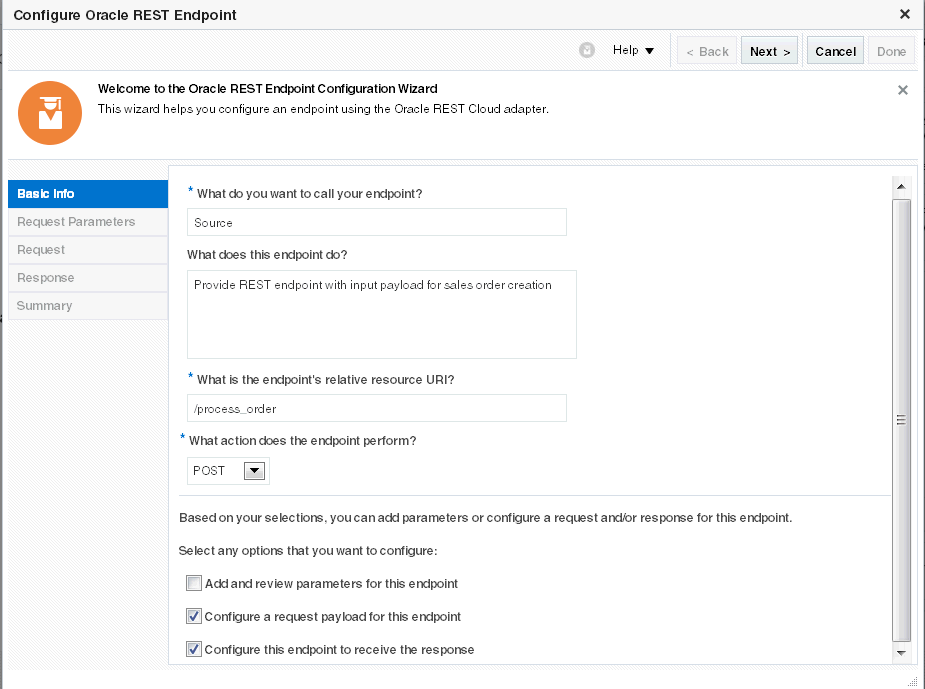The height and width of the screenshot is (689, 925).
Task: Dismiss the welcome banner with its X
Action: 903,90
